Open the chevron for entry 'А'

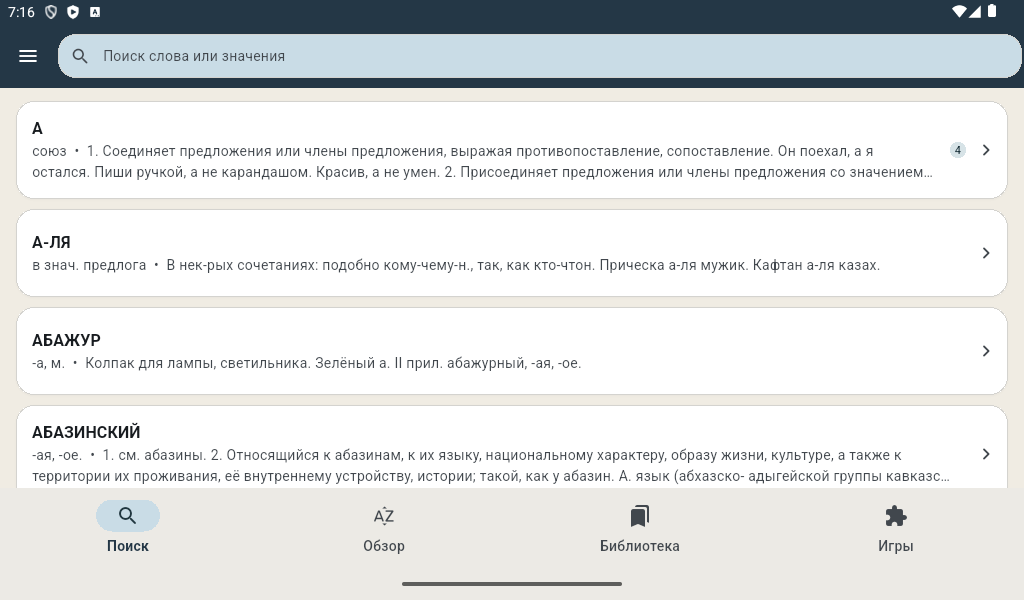coord(986,150)
